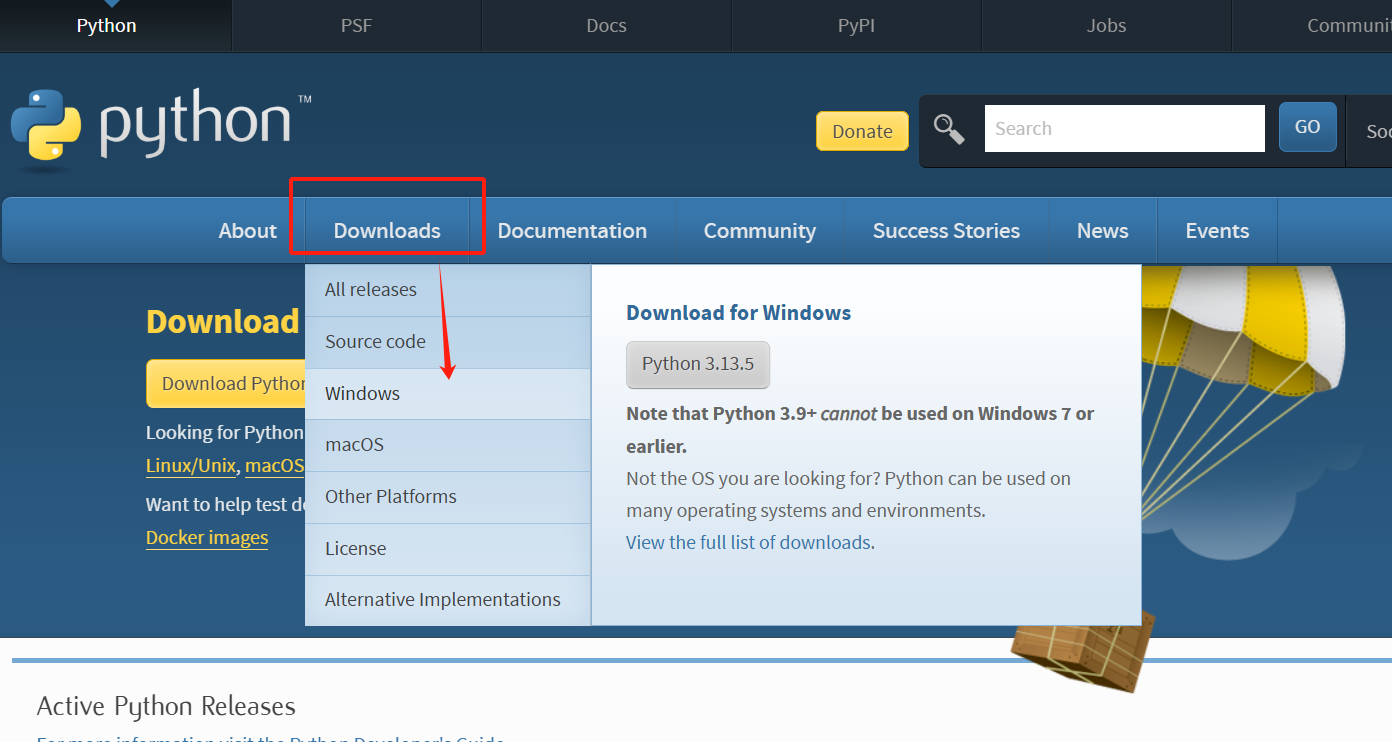Open the About navigation menu
The width and height of the screenshot is (1392, 742).
(247, 231)
